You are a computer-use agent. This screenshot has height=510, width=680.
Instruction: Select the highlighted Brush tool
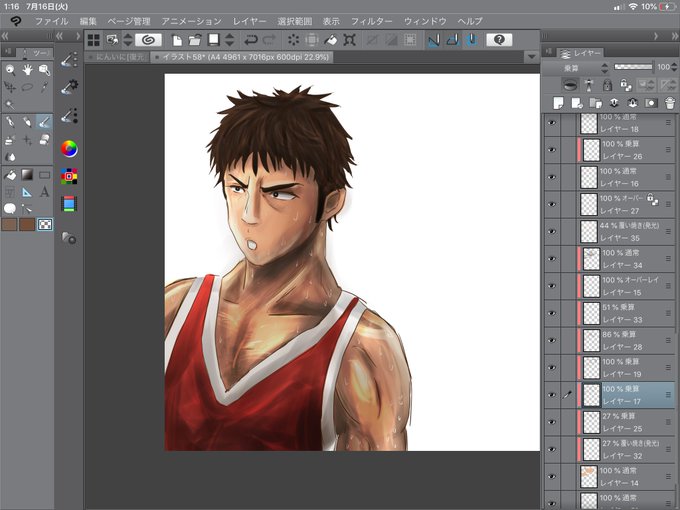pos(44,122)
